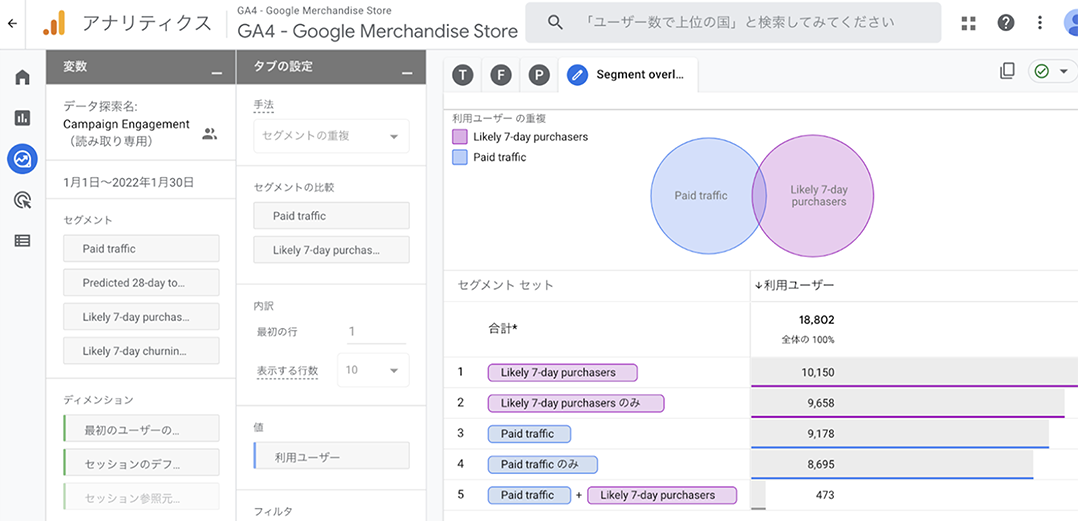This screenshot has height=521, width=1078.
Task: Open the 表示する行数 dropdown
Action: [x=373, y=370]
